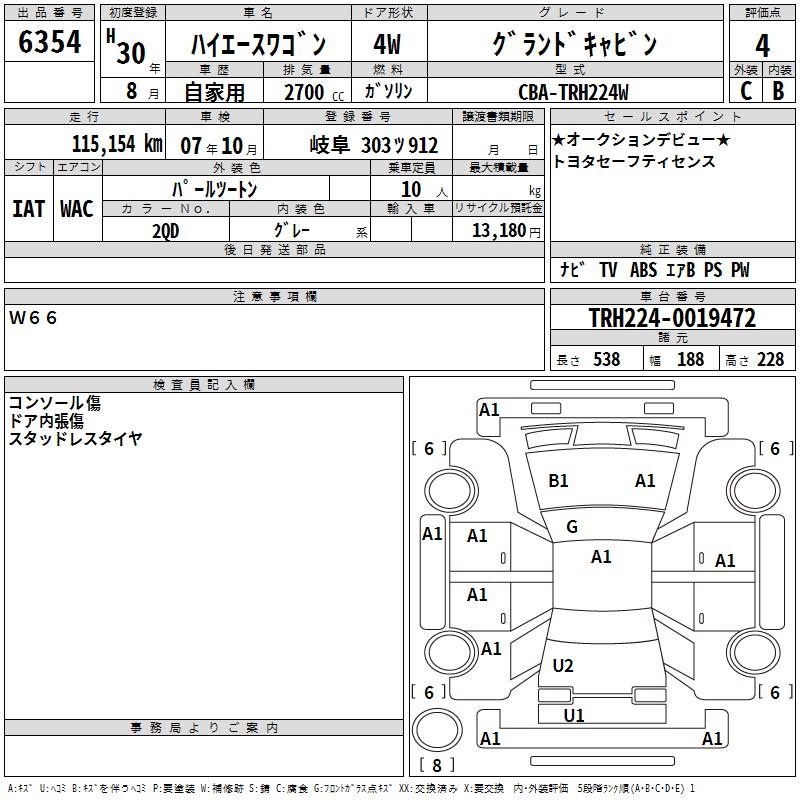Select the first registration year H30
Image resolution: width=800 pixels, height=800 pixels.
[126, 47]
